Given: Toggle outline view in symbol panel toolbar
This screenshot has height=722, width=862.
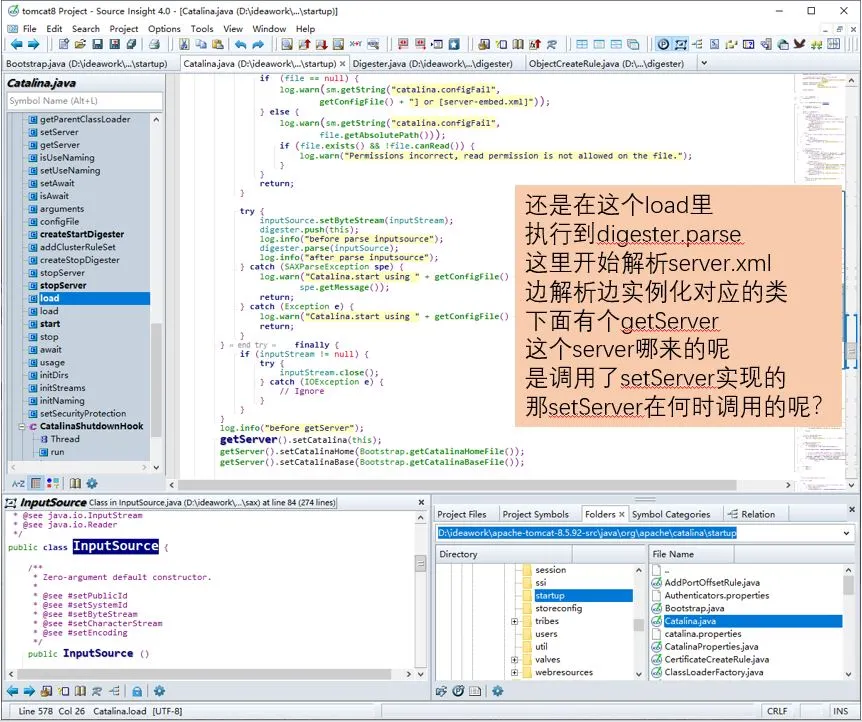Looking at the screenshot, I should coord(36,483).
